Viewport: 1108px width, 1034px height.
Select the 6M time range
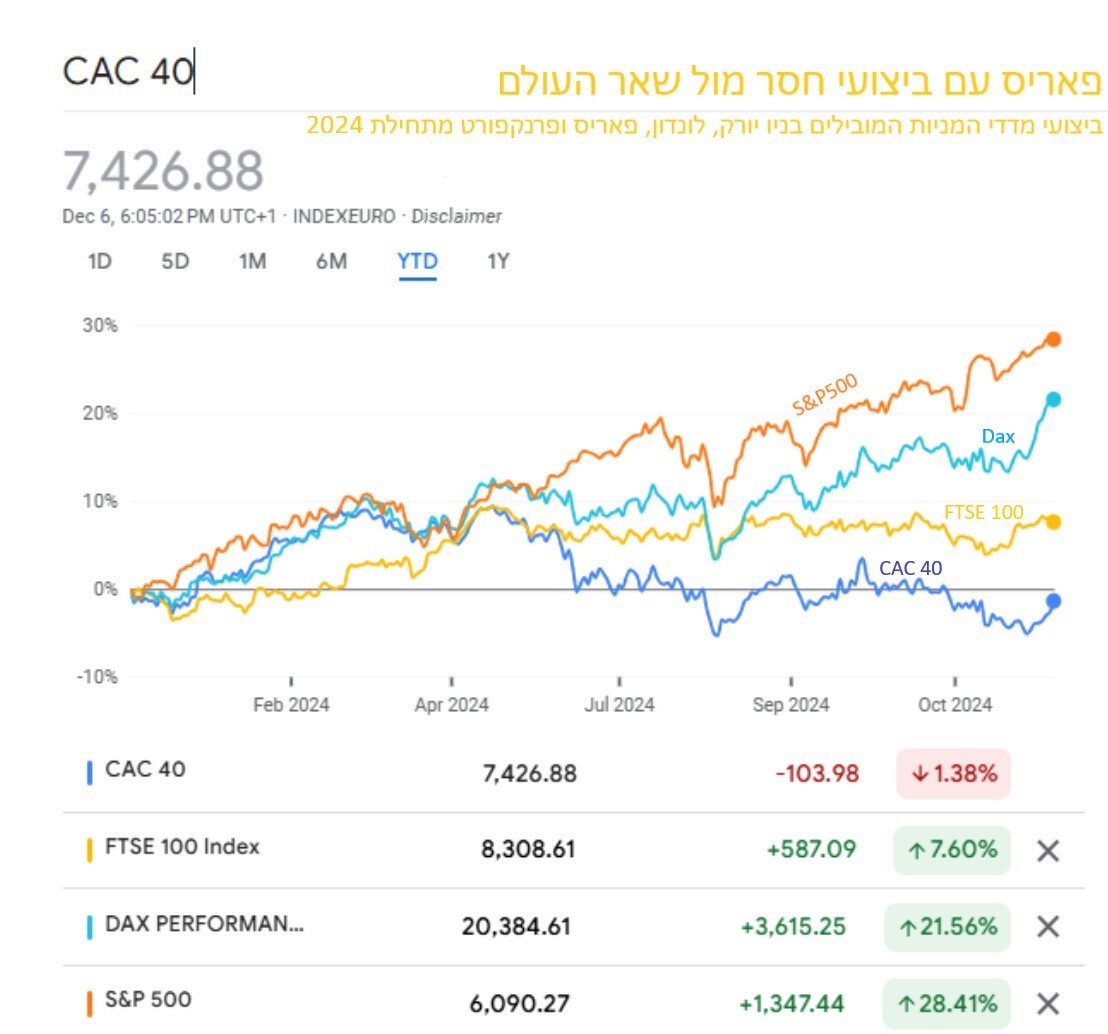[331, 262]
